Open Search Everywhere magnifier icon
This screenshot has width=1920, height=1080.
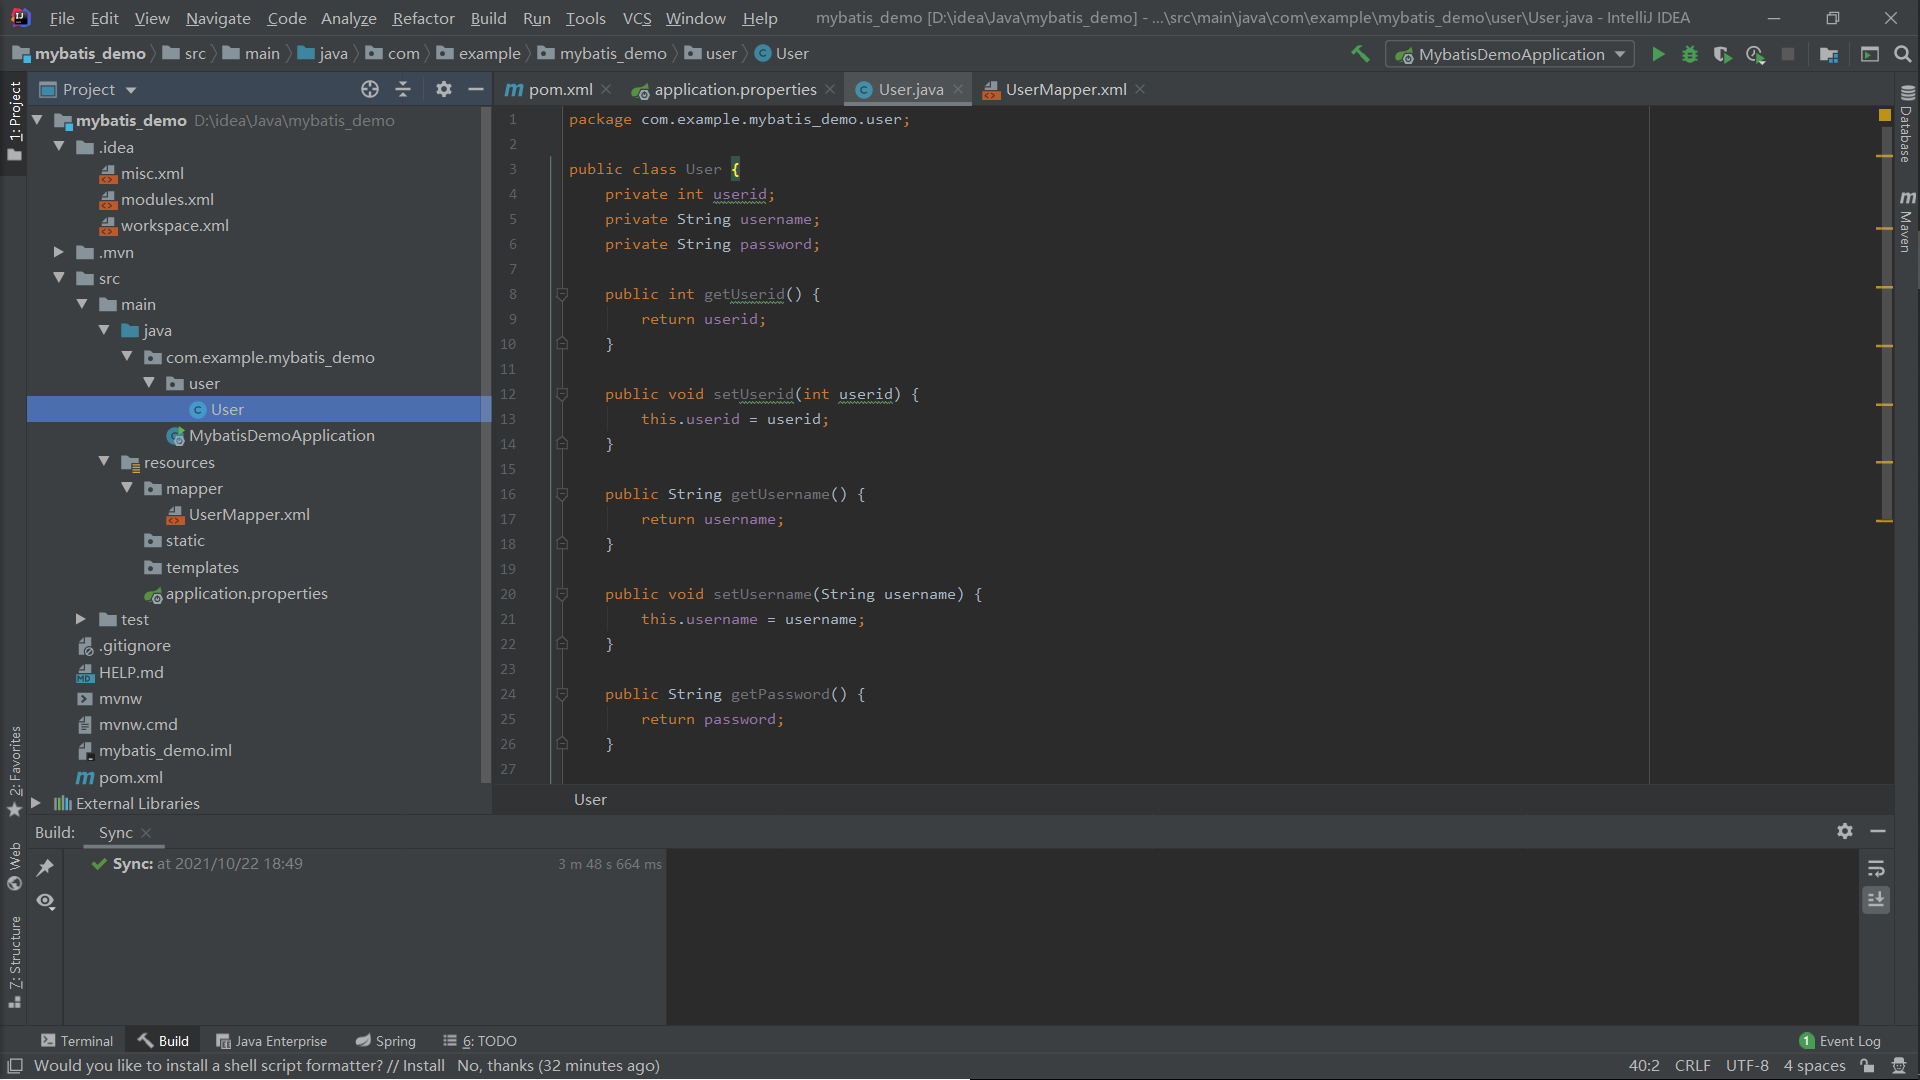[1902, 54]
